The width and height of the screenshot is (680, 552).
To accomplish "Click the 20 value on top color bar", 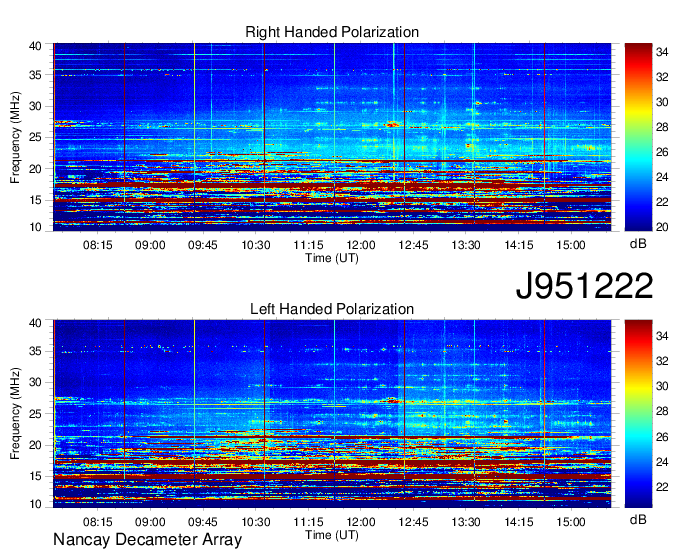I will point(662,227).
